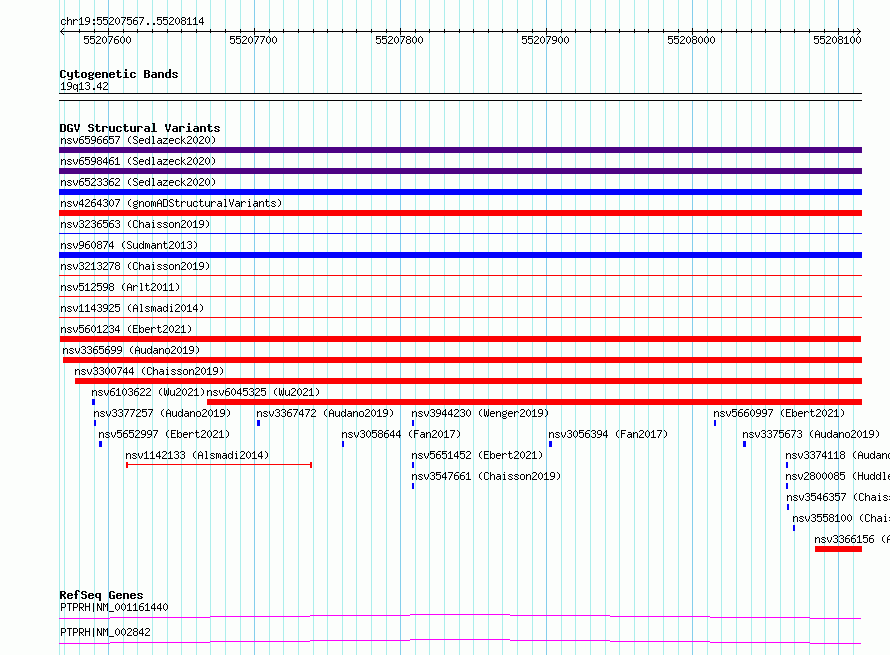Viewport: 890px width, 655px height.
Task: Click the short red nsv3366156 variant bar
Action: (x=838, y=549)
